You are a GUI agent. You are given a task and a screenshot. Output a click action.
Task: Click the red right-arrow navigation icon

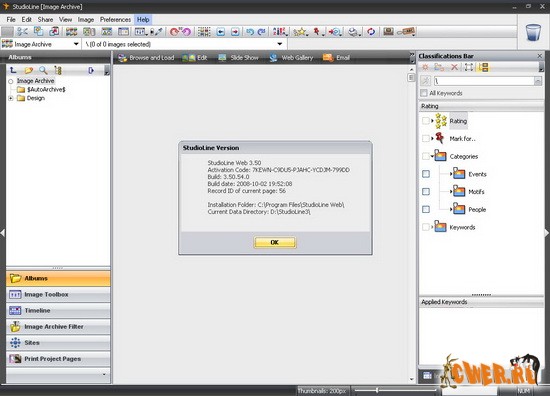(235, 32)
